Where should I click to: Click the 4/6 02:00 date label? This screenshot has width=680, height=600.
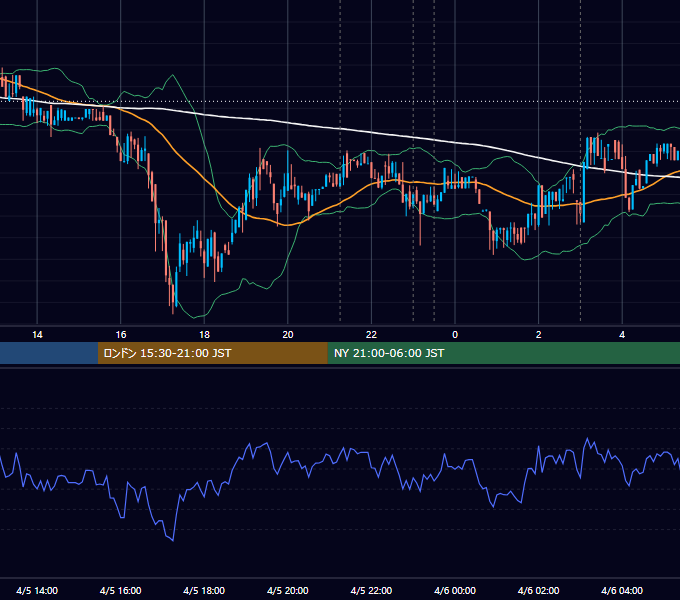click(x=538, y=590)
